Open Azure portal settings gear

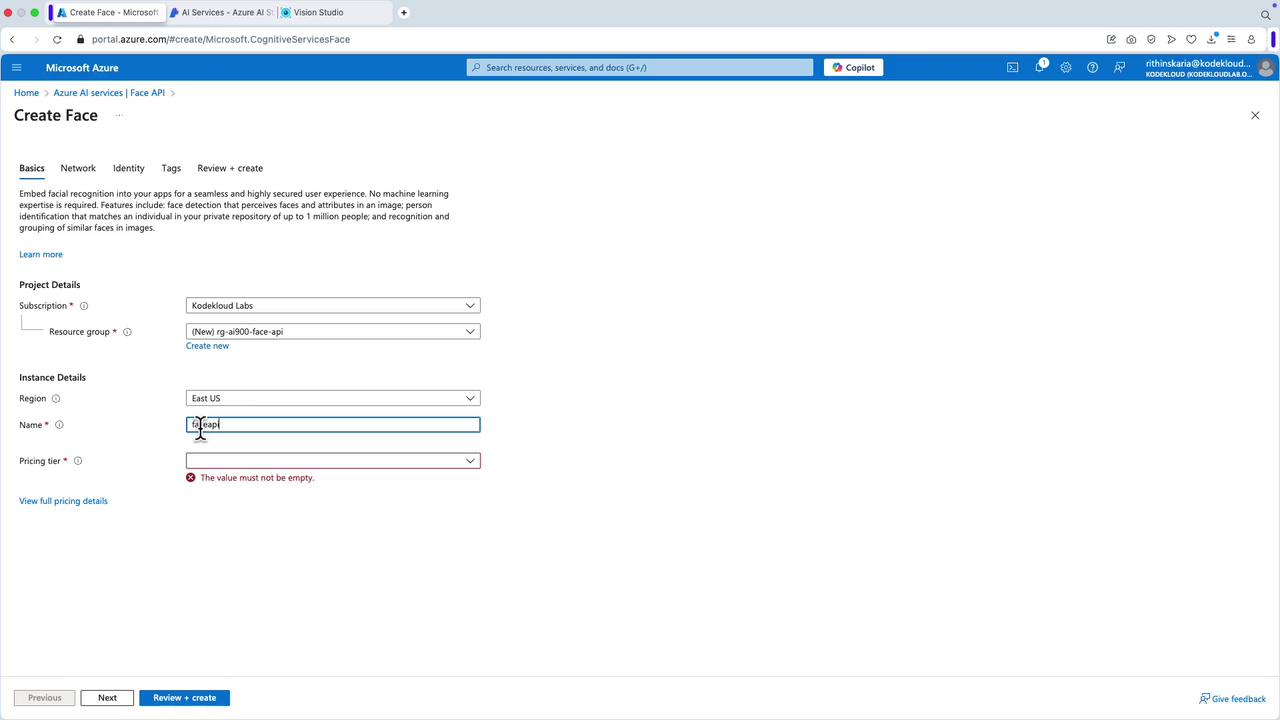point(1066,68)
